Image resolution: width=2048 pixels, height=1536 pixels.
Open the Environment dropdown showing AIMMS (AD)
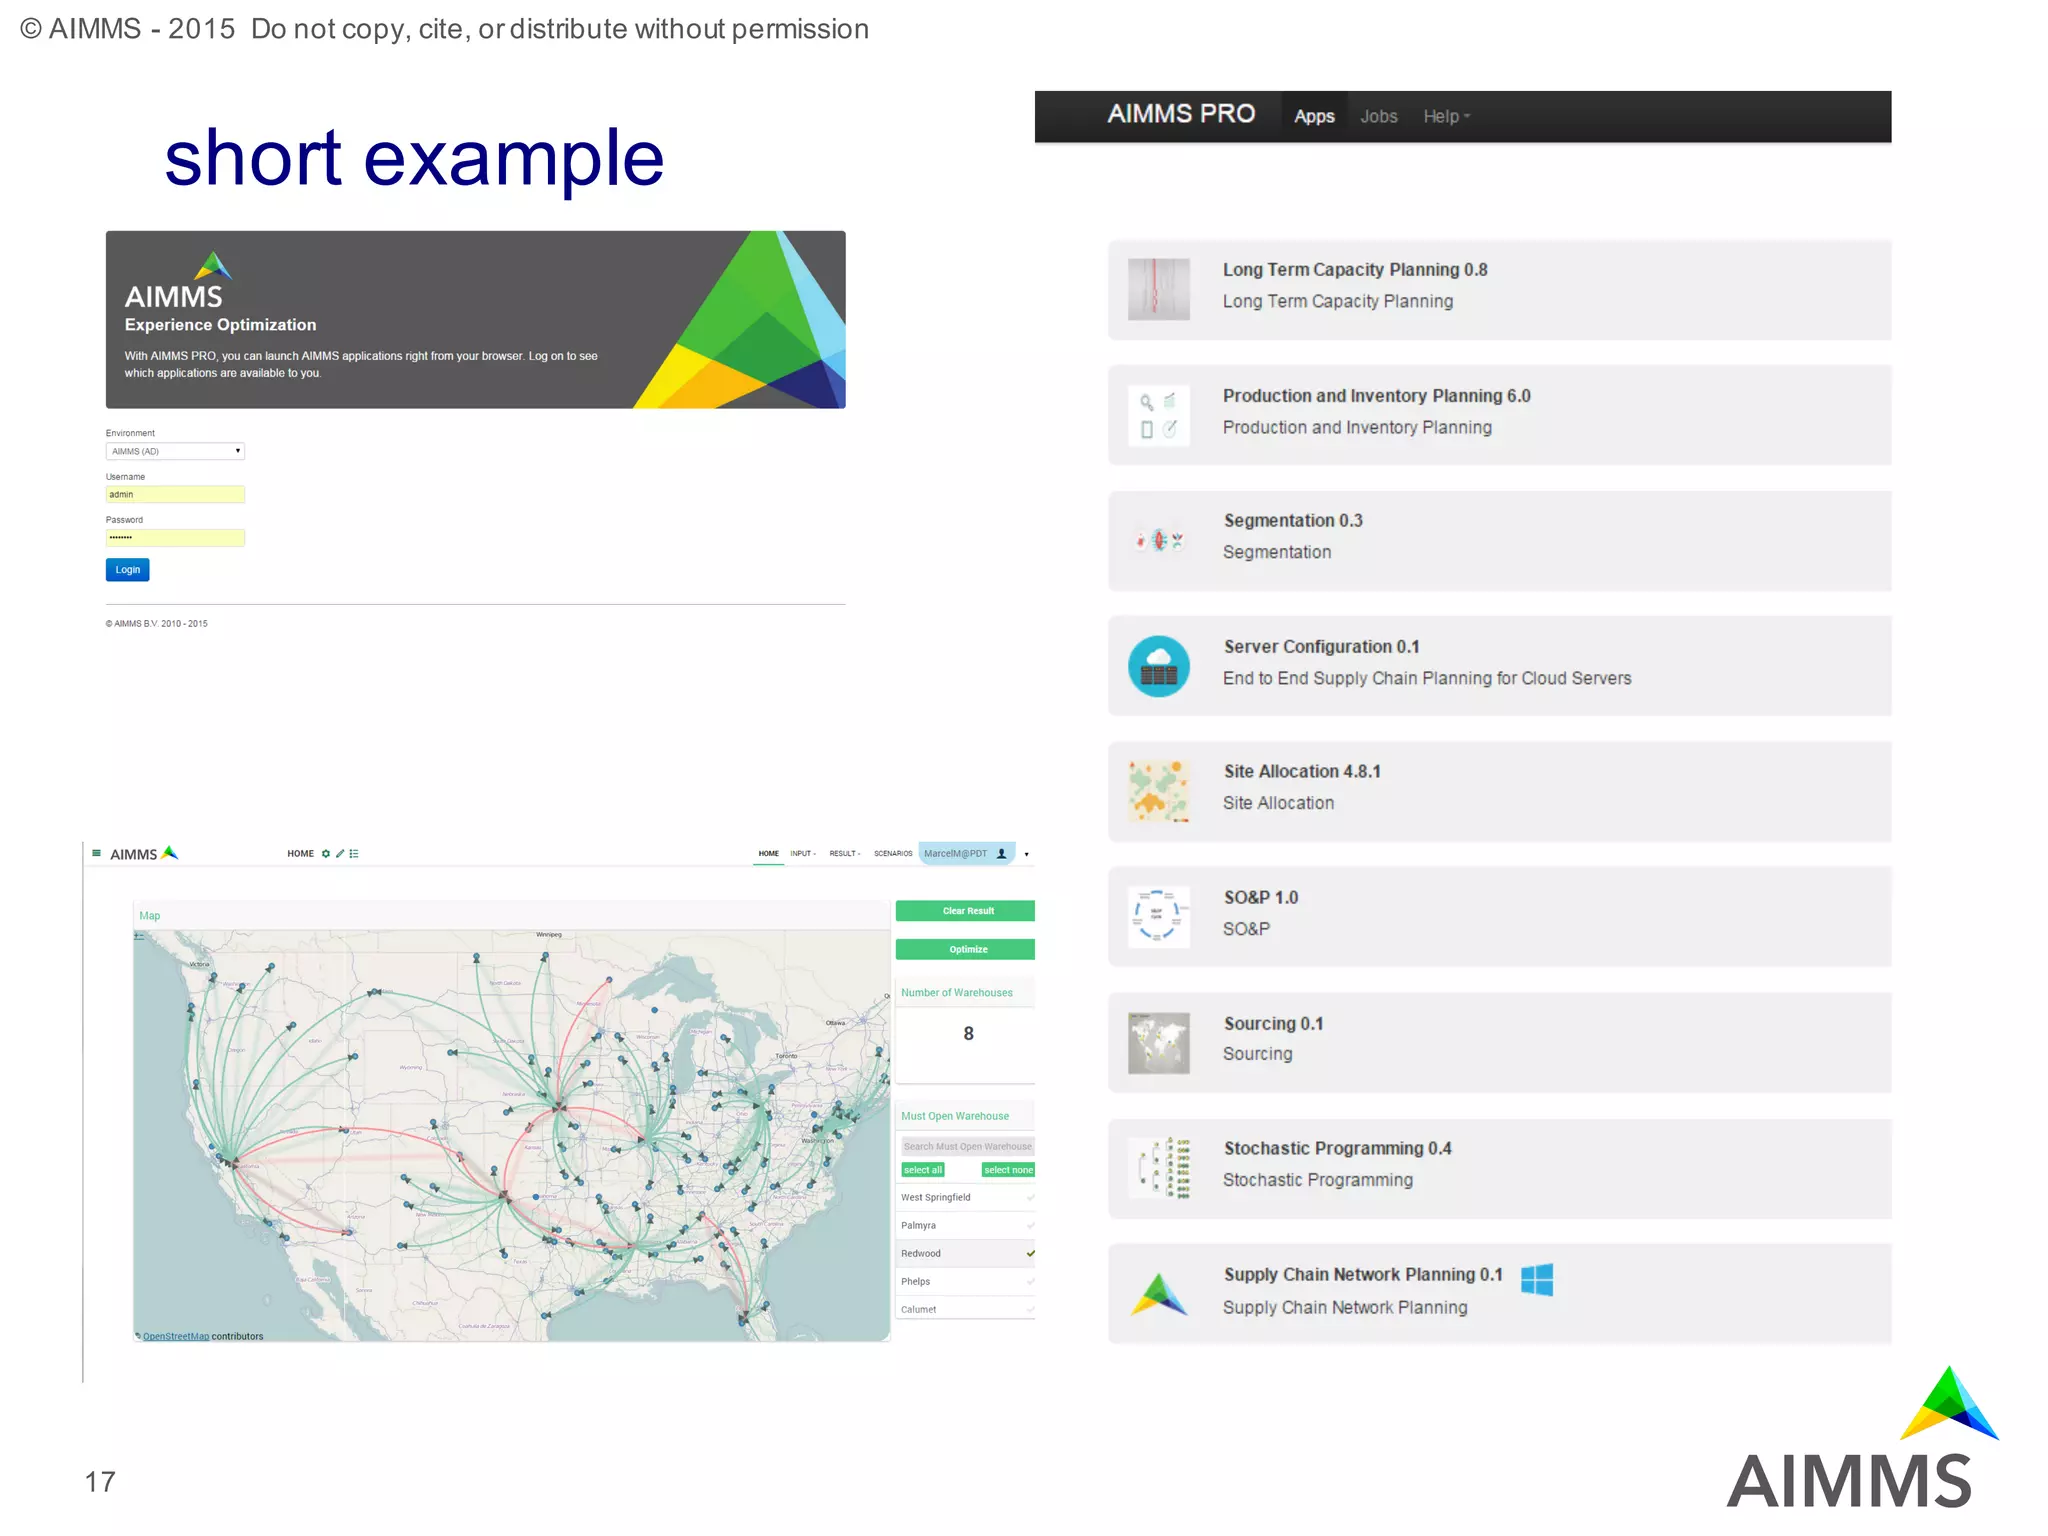tap(175, 451)
